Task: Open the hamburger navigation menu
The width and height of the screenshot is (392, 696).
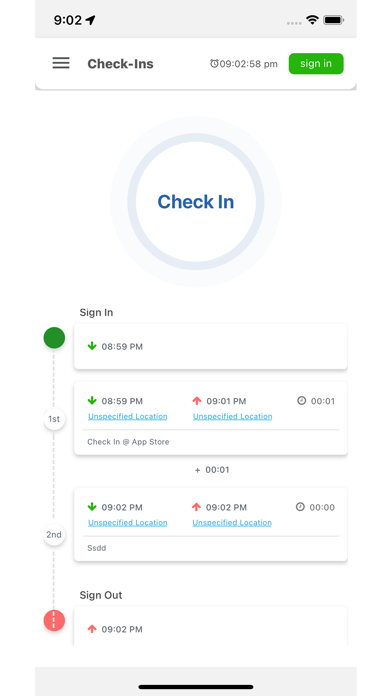Action: point(61,63)
